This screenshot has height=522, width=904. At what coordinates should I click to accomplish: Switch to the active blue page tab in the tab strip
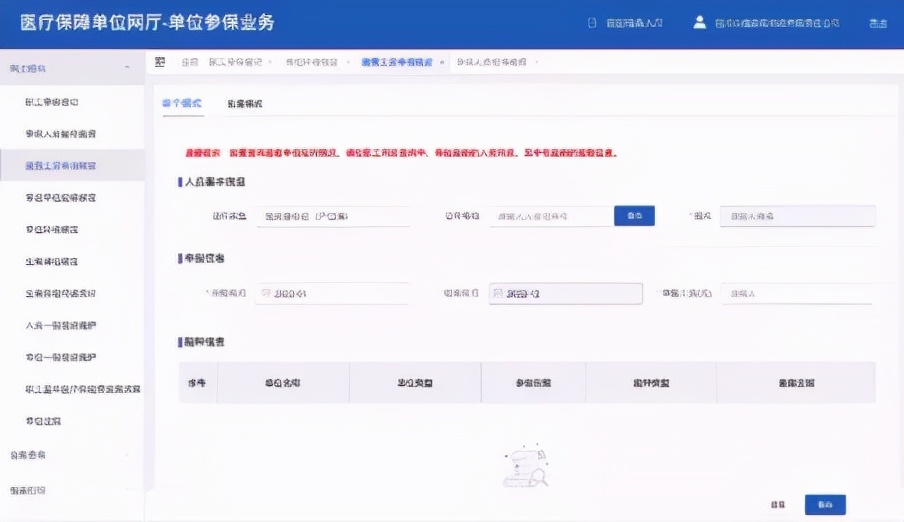pos(397,62)
